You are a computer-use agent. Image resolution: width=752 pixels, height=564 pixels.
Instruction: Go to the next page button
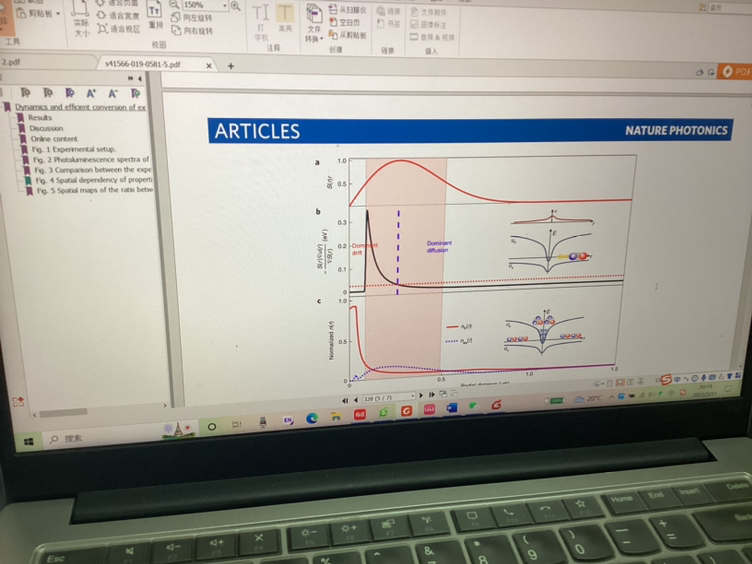(421, 396)
